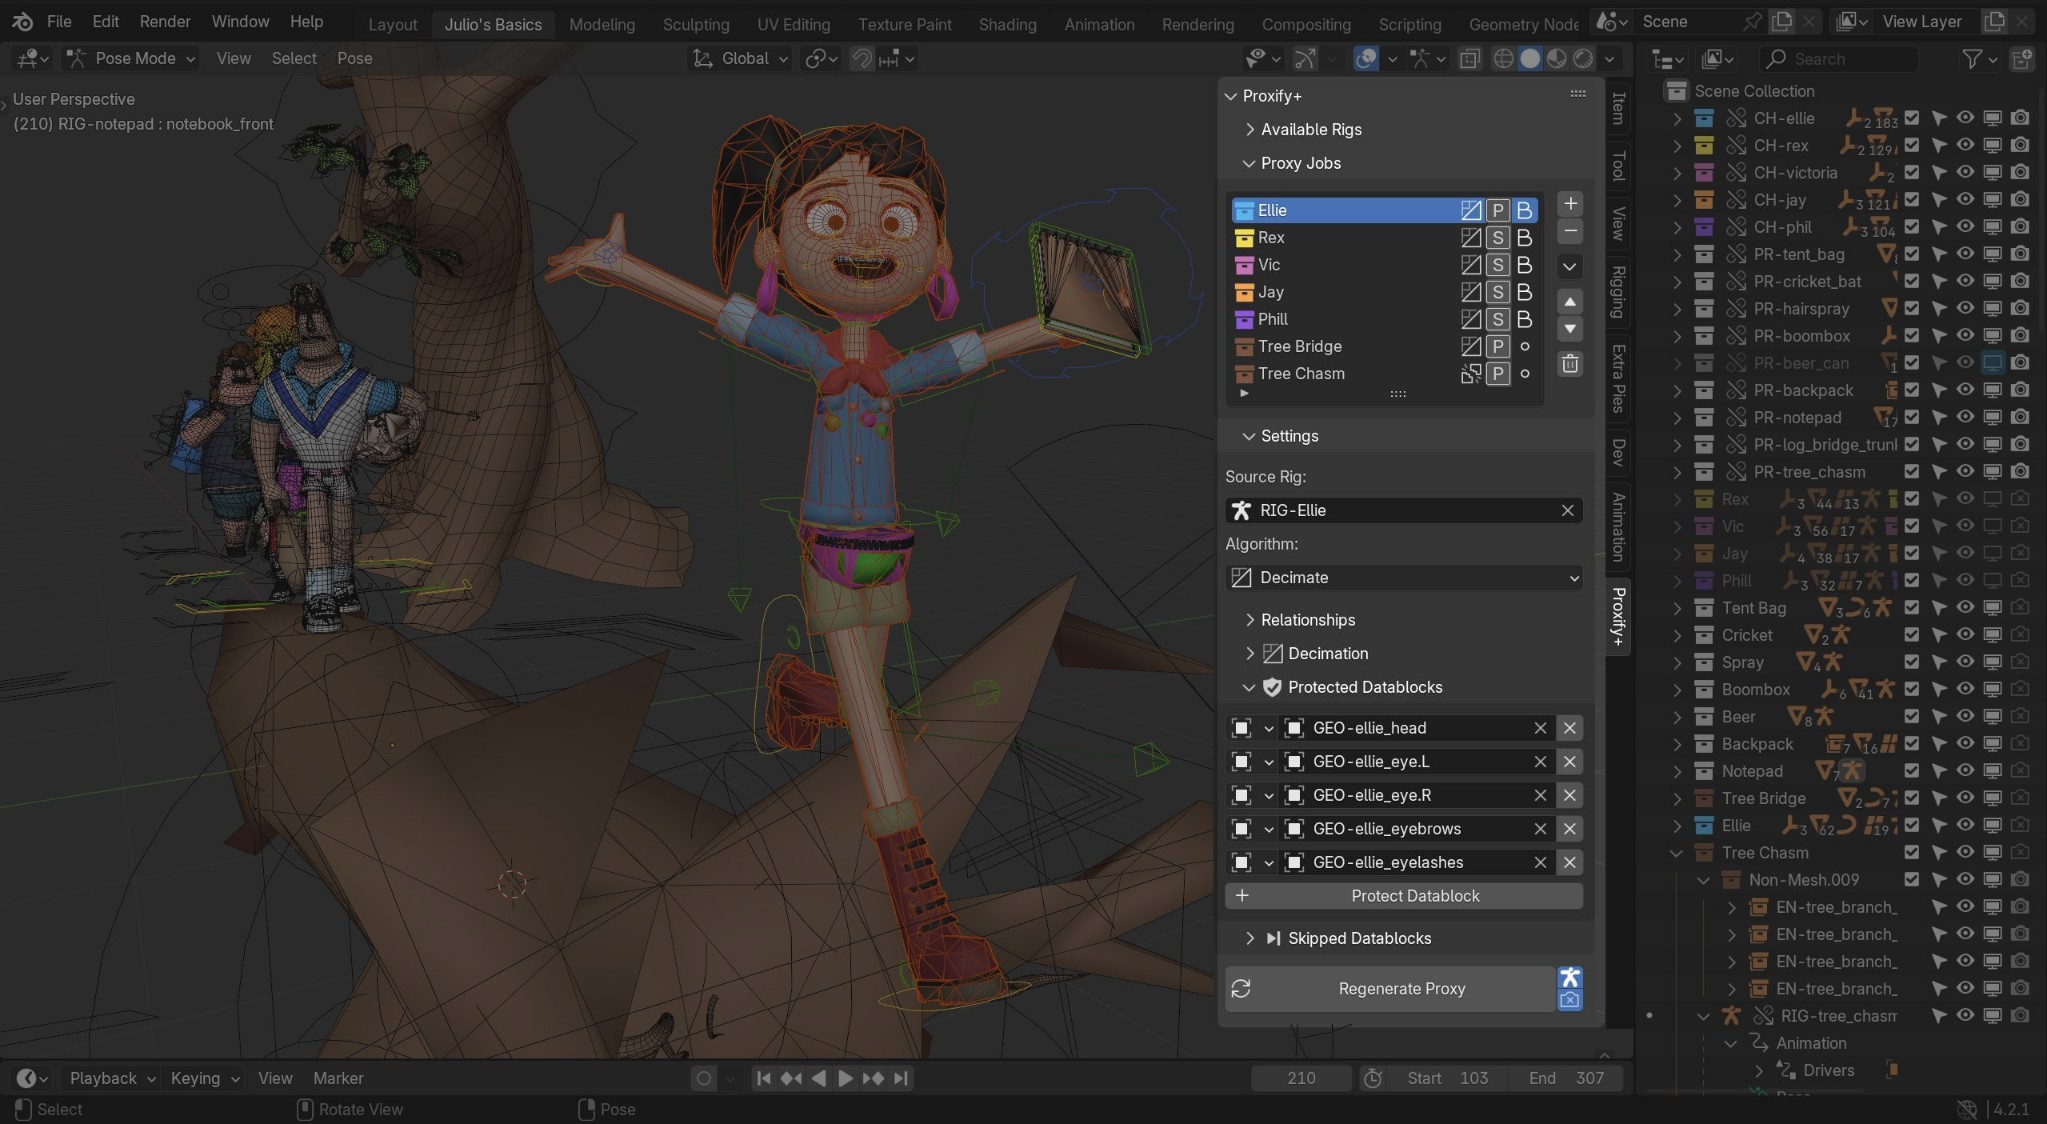2047x1124 pixels.
Task: Uncheck CH-ellie collection exclude checkbox
Action: (1912, 118)
